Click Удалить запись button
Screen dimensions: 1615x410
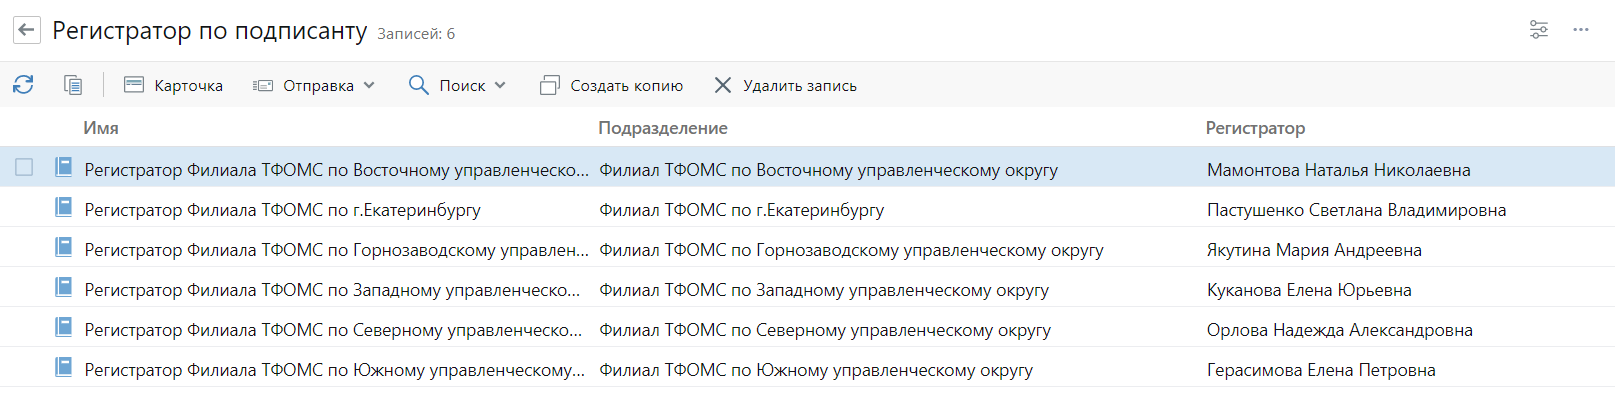(x=785, y=85)
